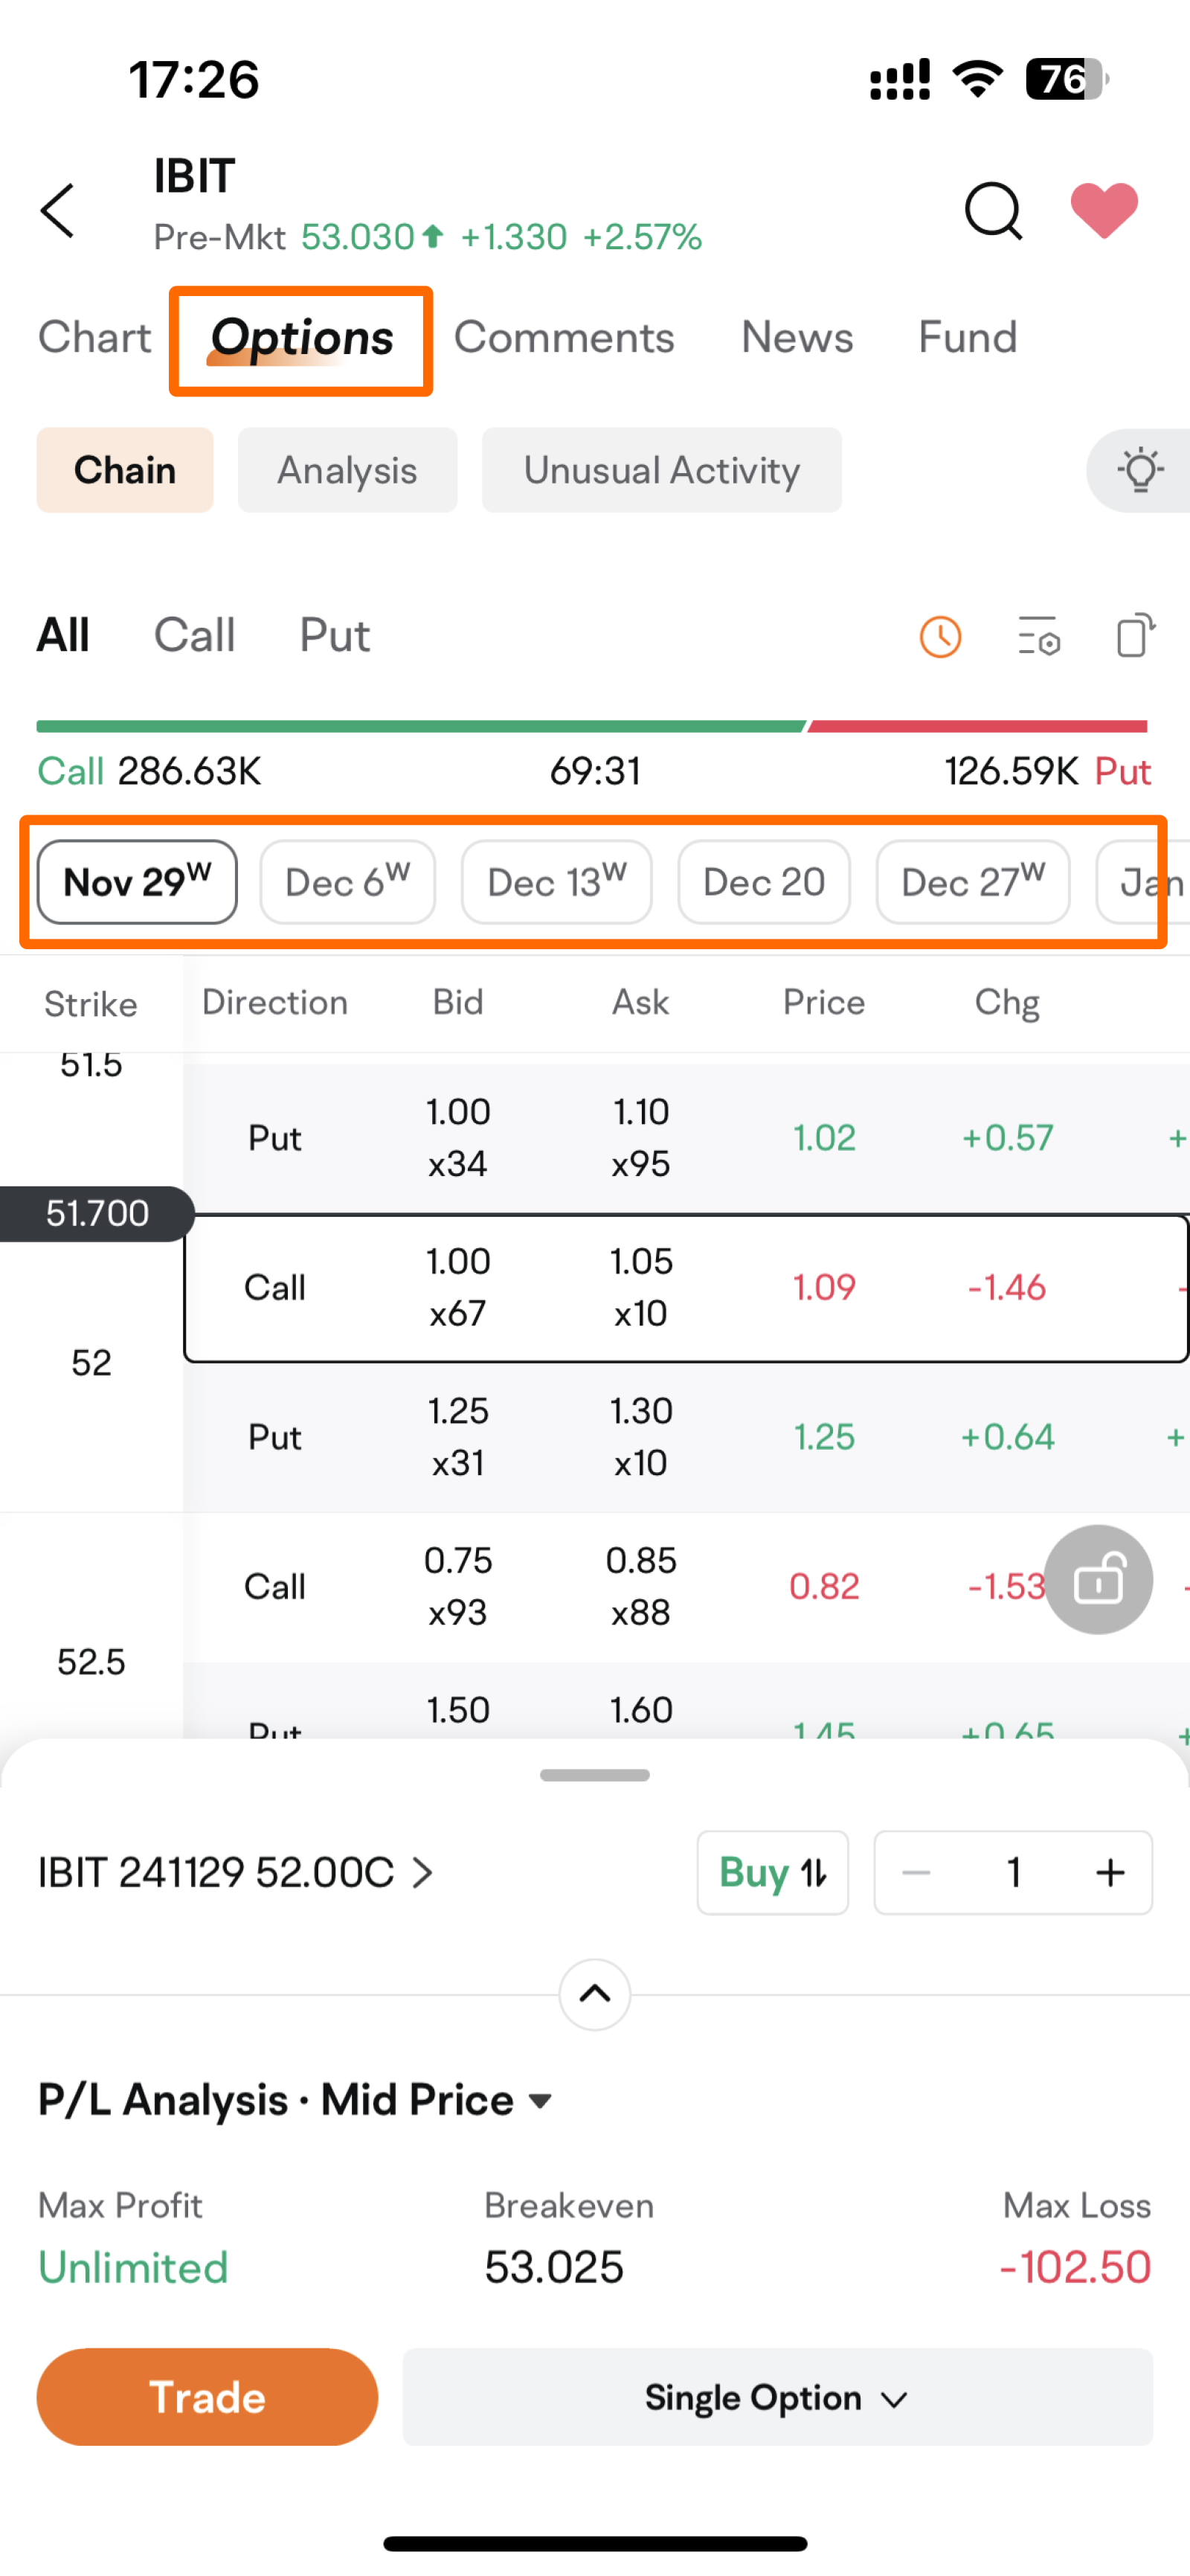Image resolution: width=1190 pixels, height=2576 pixels.
Task: Open the search magnifier icon
Action: coord(992,211)
